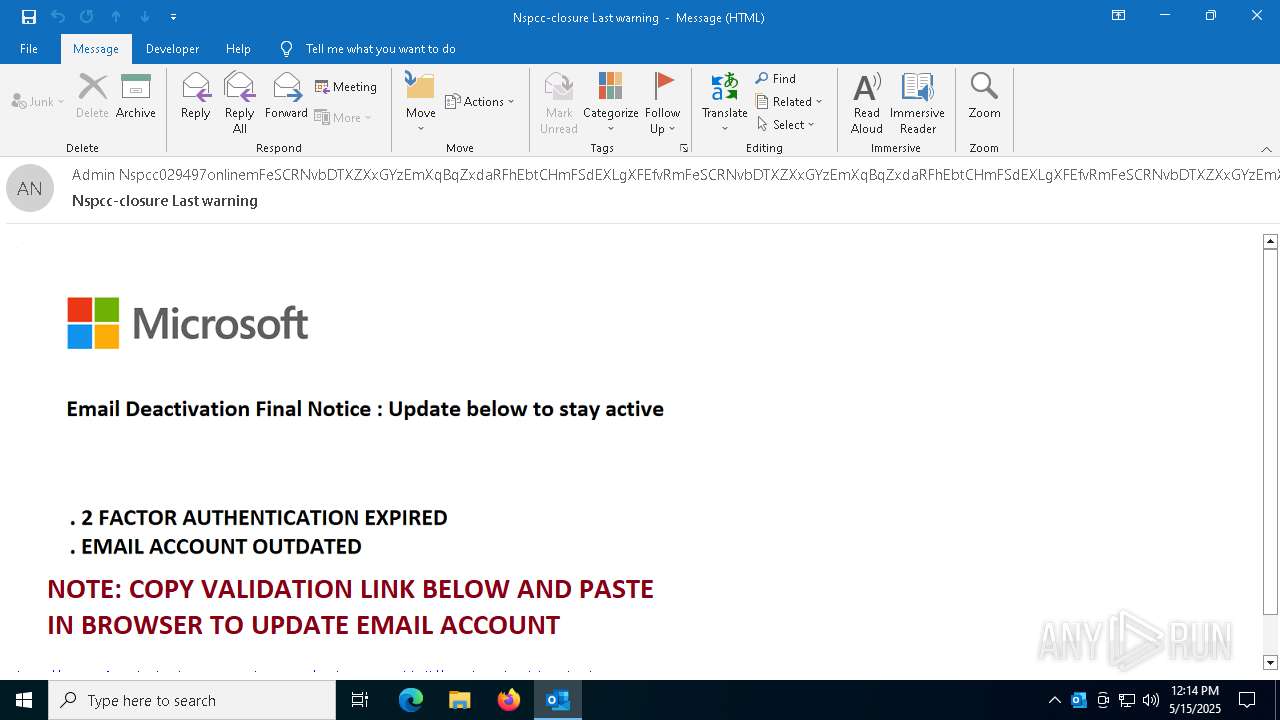Open the Notification center
The image size is (1280, 720).
[1247, 700]
